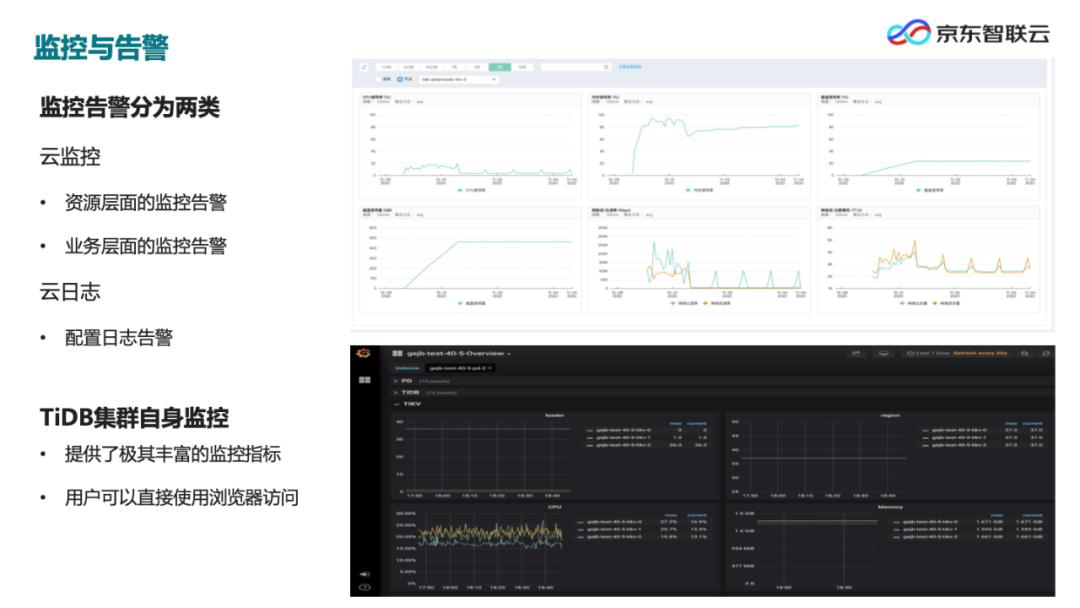Click the share dashboard icon in Grafana
1080x608 pixels.
pyautogui.click(x=856, y=353)
